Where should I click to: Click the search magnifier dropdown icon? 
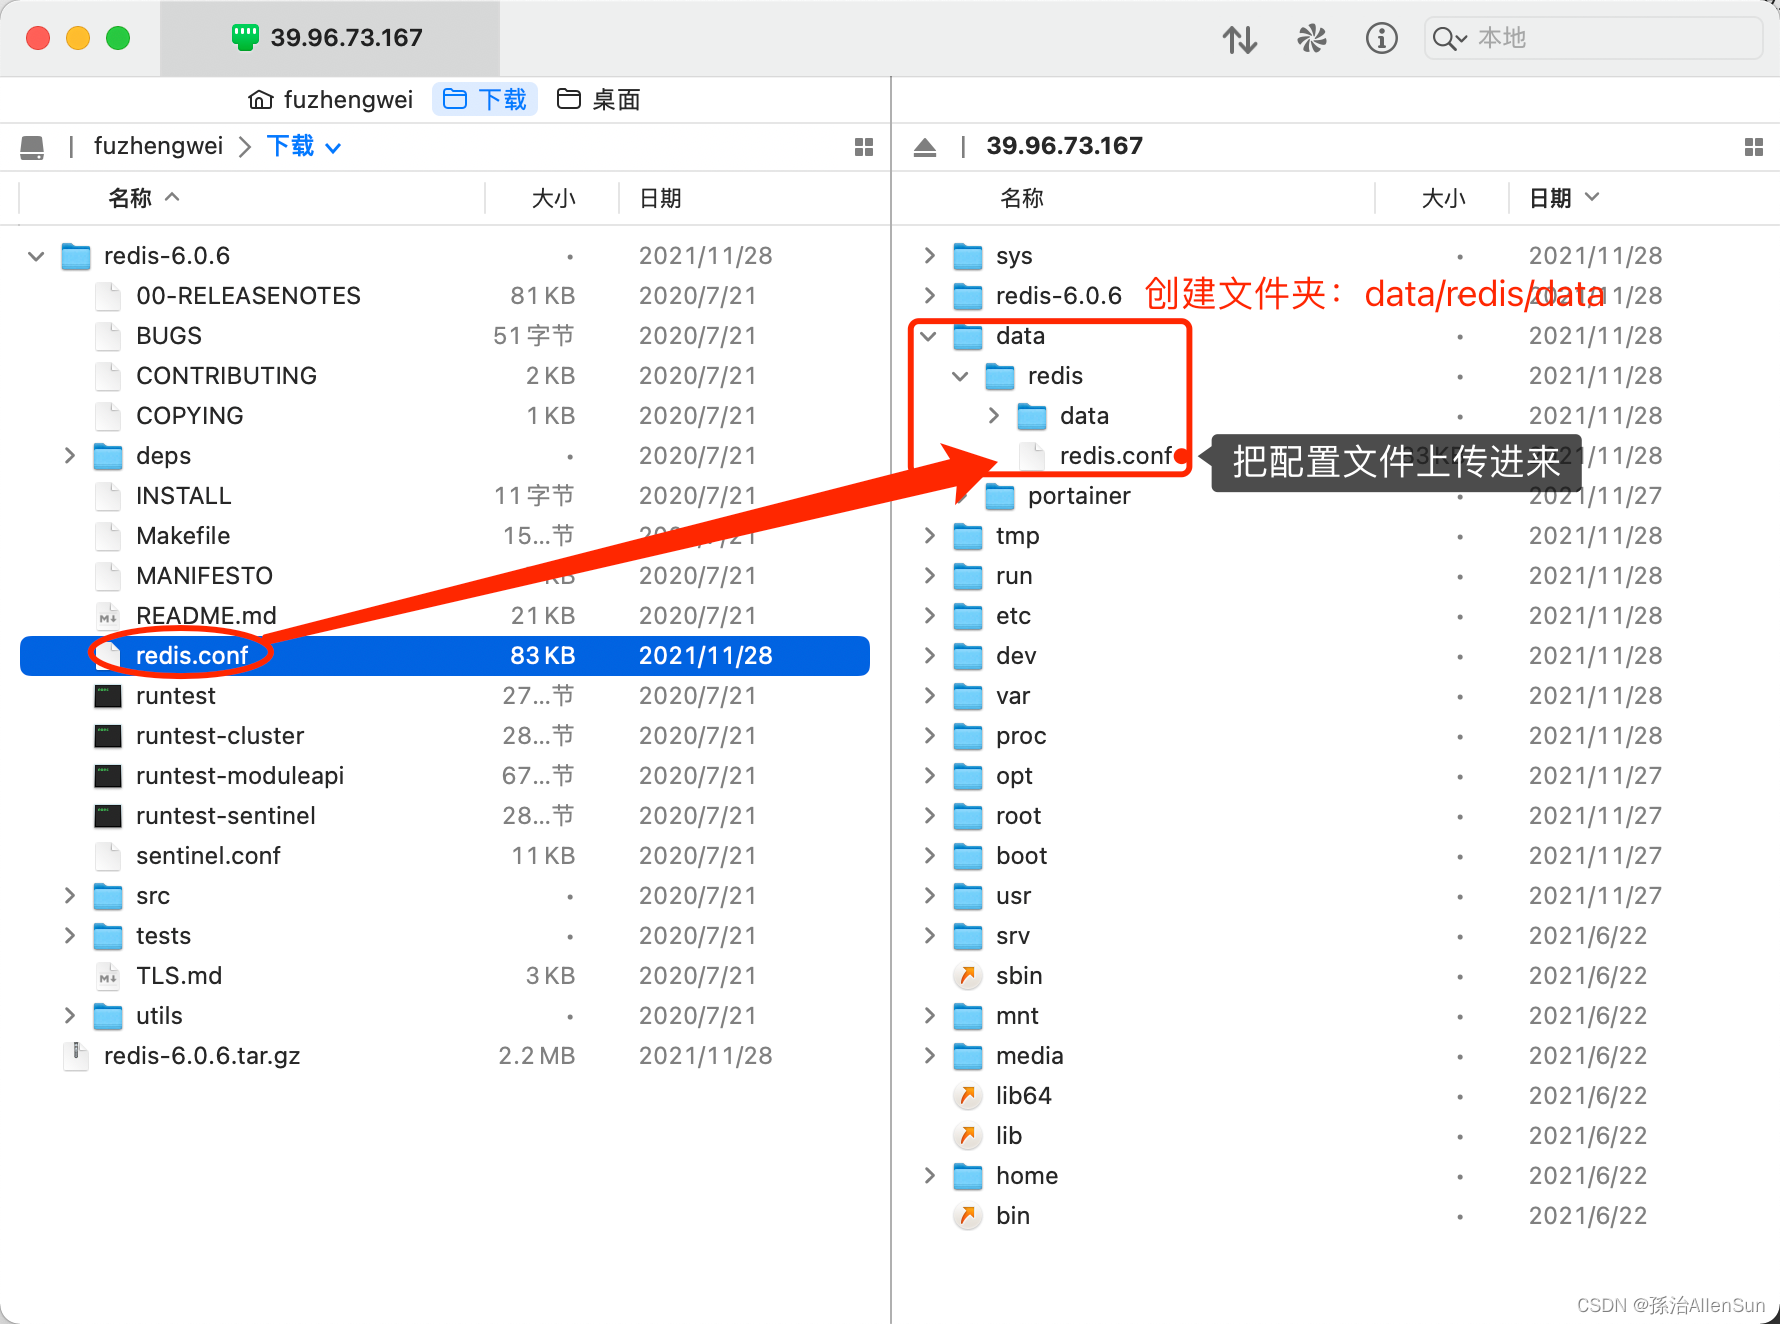click(1449, 39)
